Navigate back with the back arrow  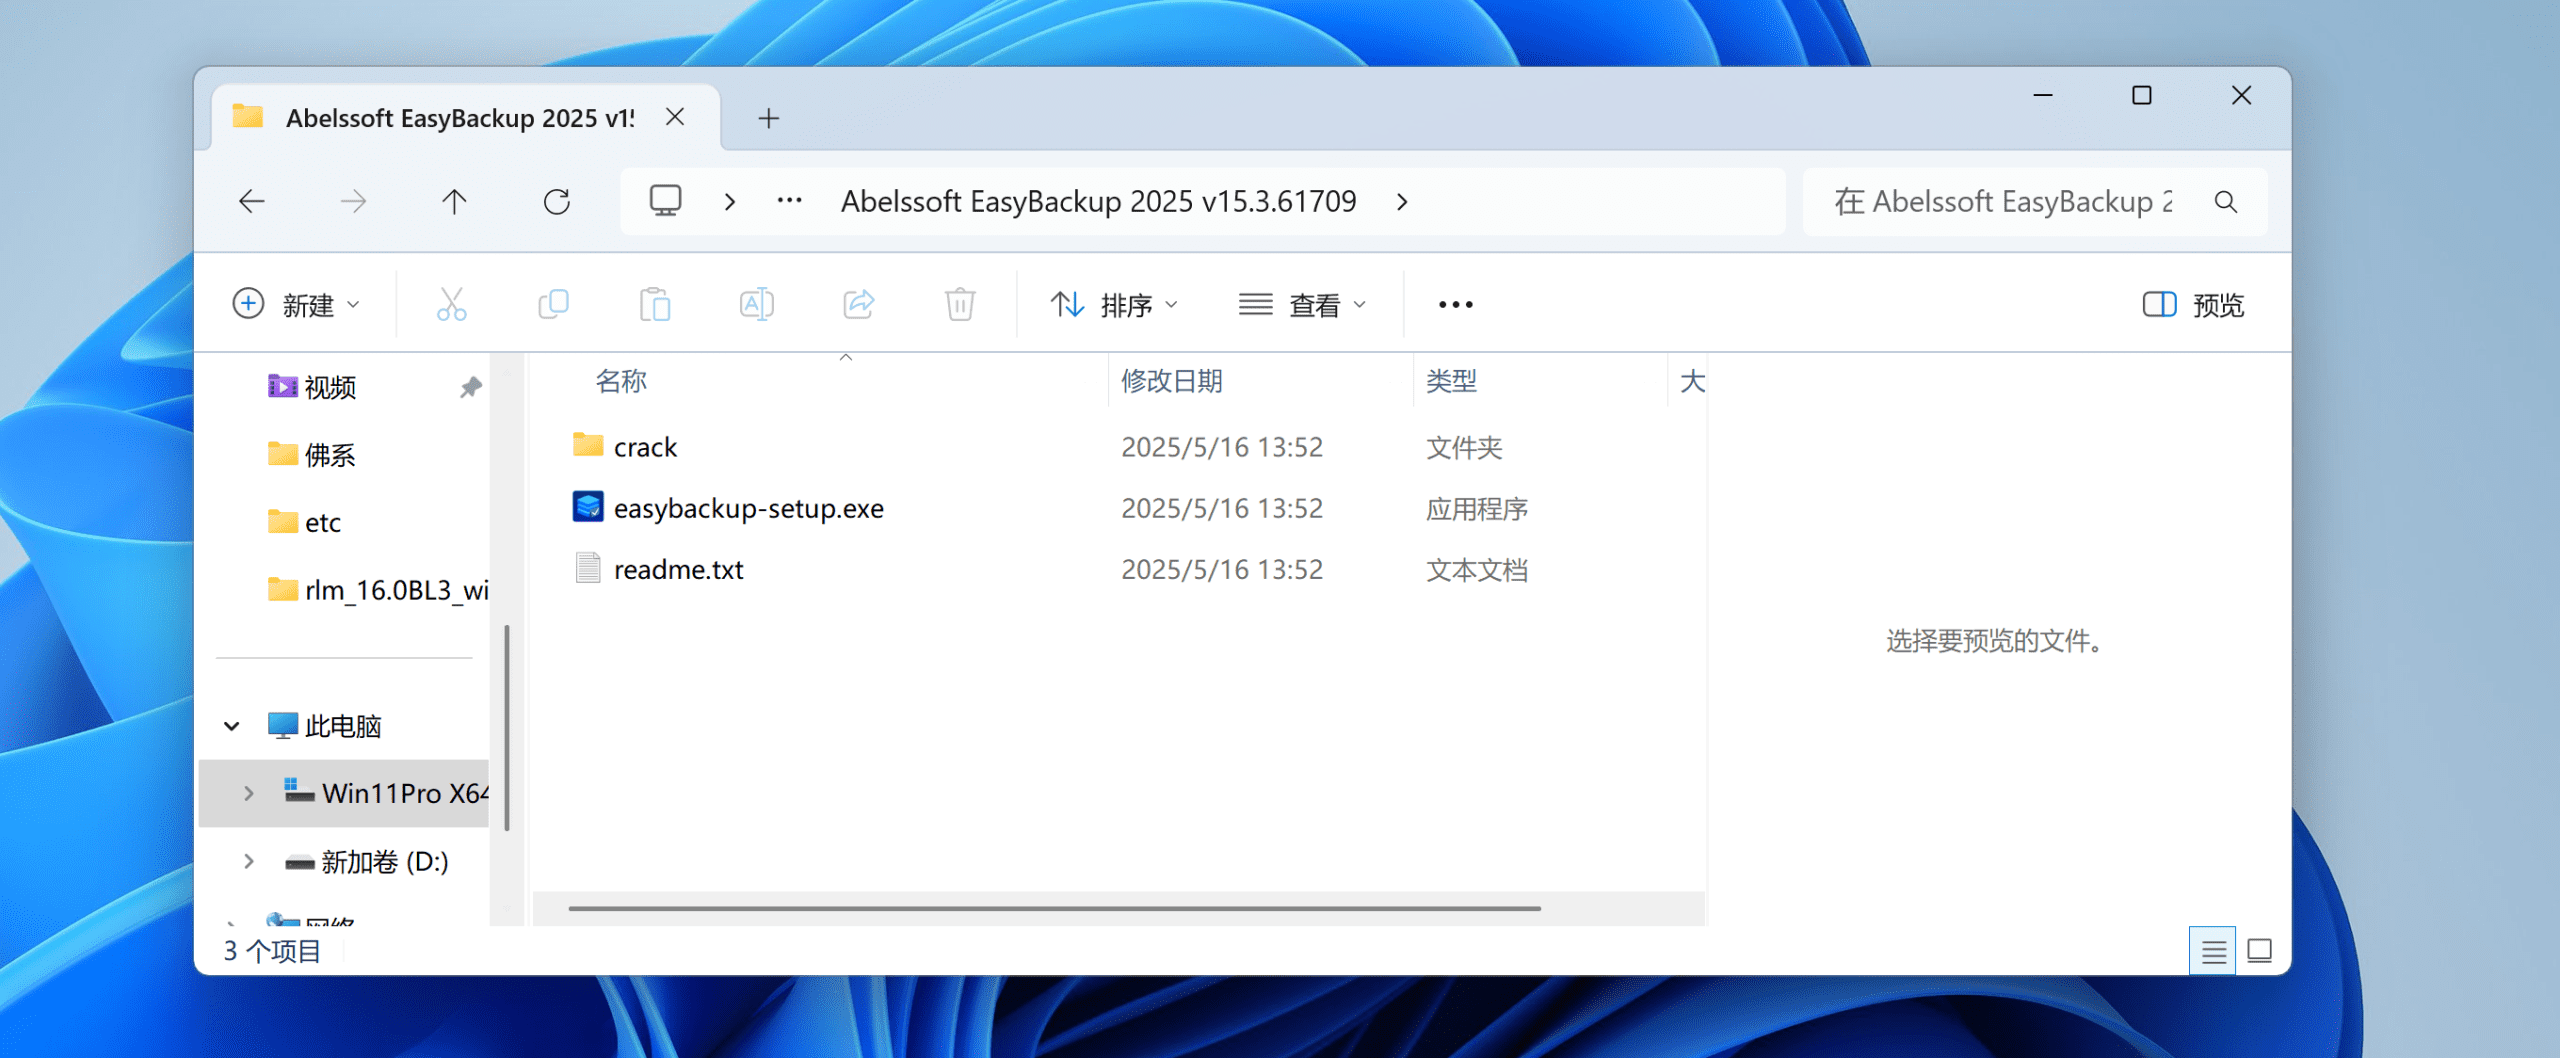pos(252,202)
